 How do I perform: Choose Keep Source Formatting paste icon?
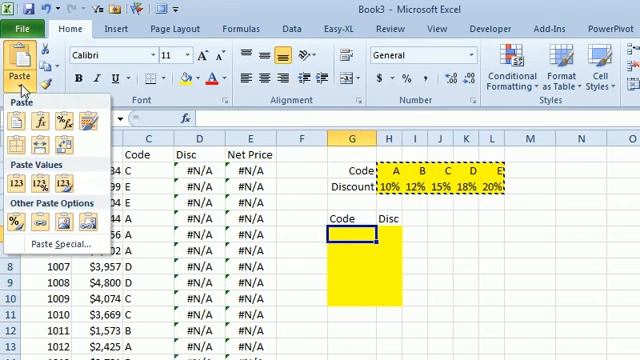pyautogui.click(x=89, y=121)
